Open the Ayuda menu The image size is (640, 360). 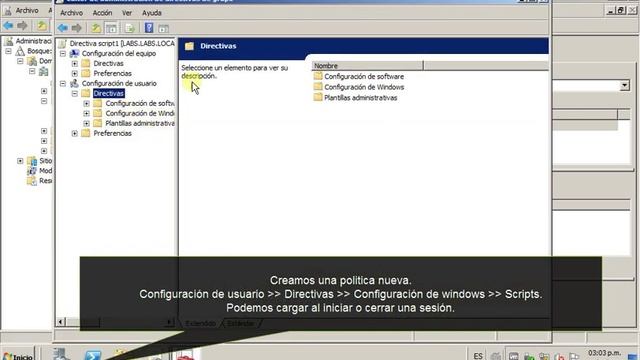click(x=151, y=13)
